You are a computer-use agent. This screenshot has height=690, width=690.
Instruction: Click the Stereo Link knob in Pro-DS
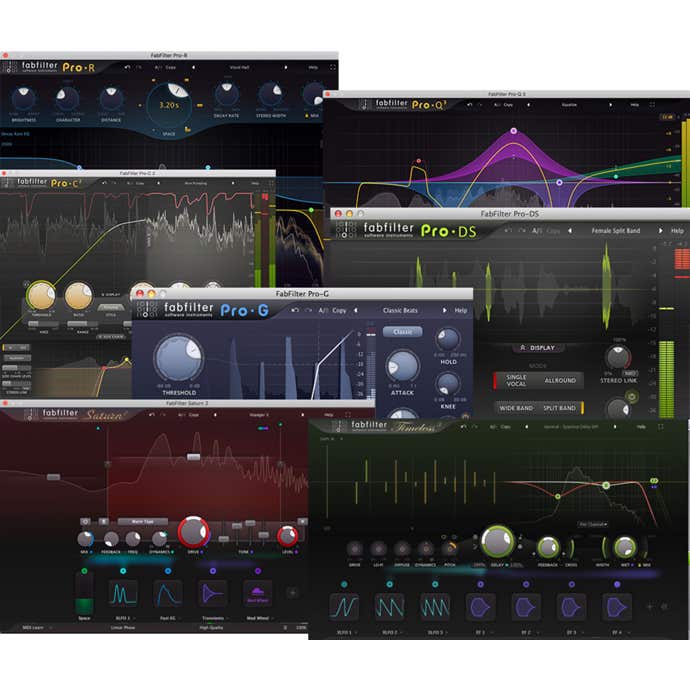[618, 357]
